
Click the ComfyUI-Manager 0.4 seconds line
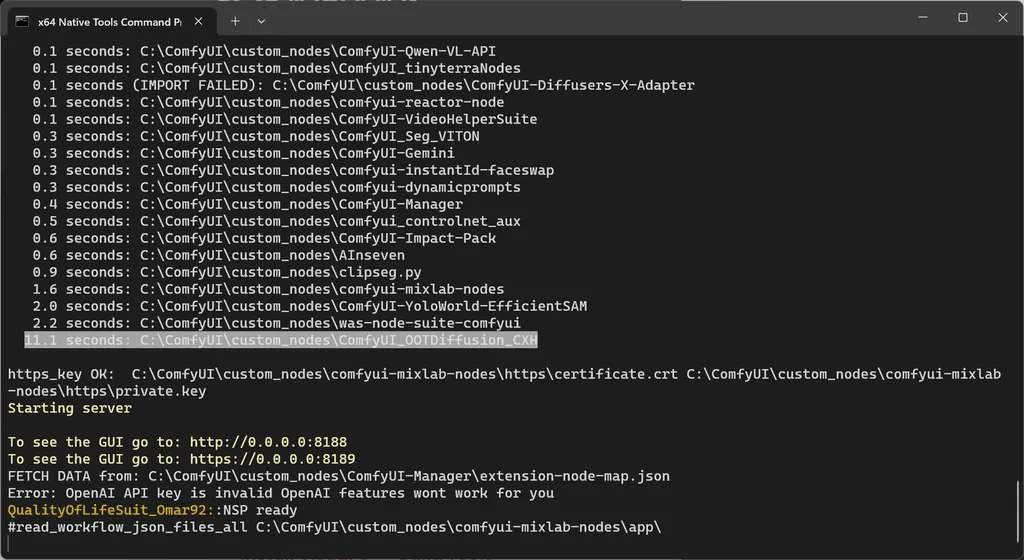[x=248, y=204]
